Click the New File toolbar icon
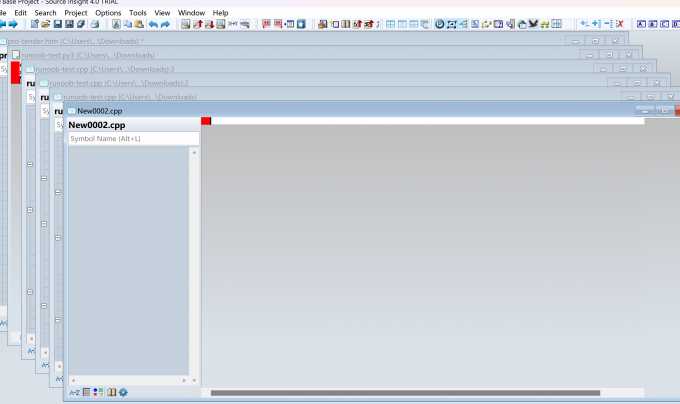 click(x=35, y=24)
